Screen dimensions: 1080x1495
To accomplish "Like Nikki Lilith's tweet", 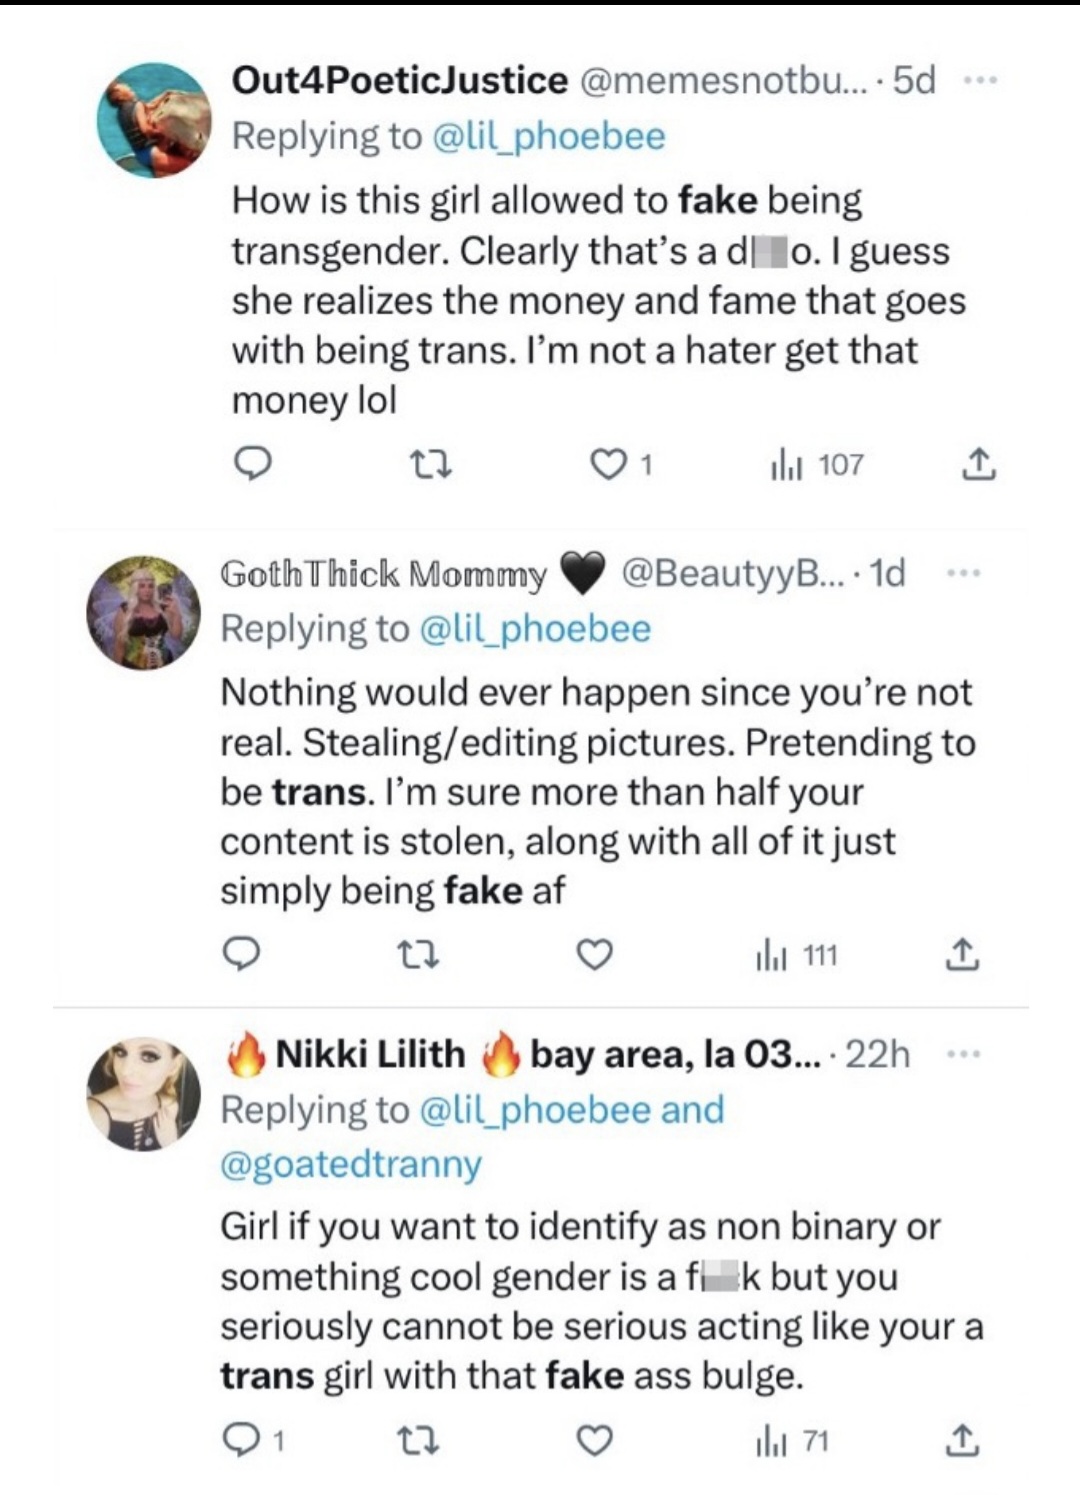I will [x=596, y=1441].
